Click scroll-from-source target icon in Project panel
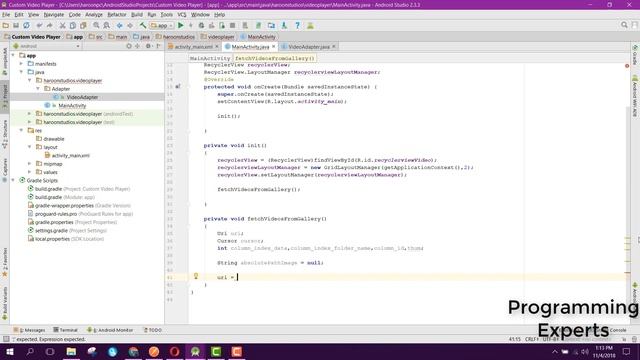Viewport: 640px width, 360px height. 129,46
